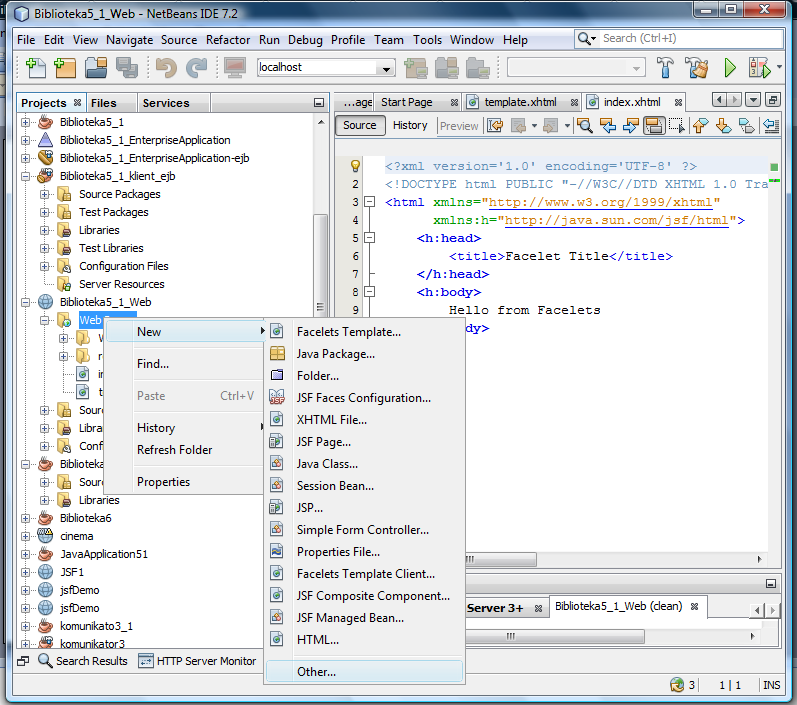This screenshot has height=705, width=797.
Task: Switch editor to History view
Action: click(x=410, y=125)
